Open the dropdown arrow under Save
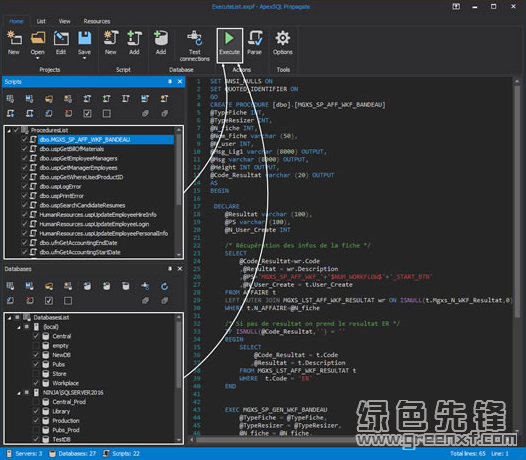 pyautogui.click(x=85, y=58)
